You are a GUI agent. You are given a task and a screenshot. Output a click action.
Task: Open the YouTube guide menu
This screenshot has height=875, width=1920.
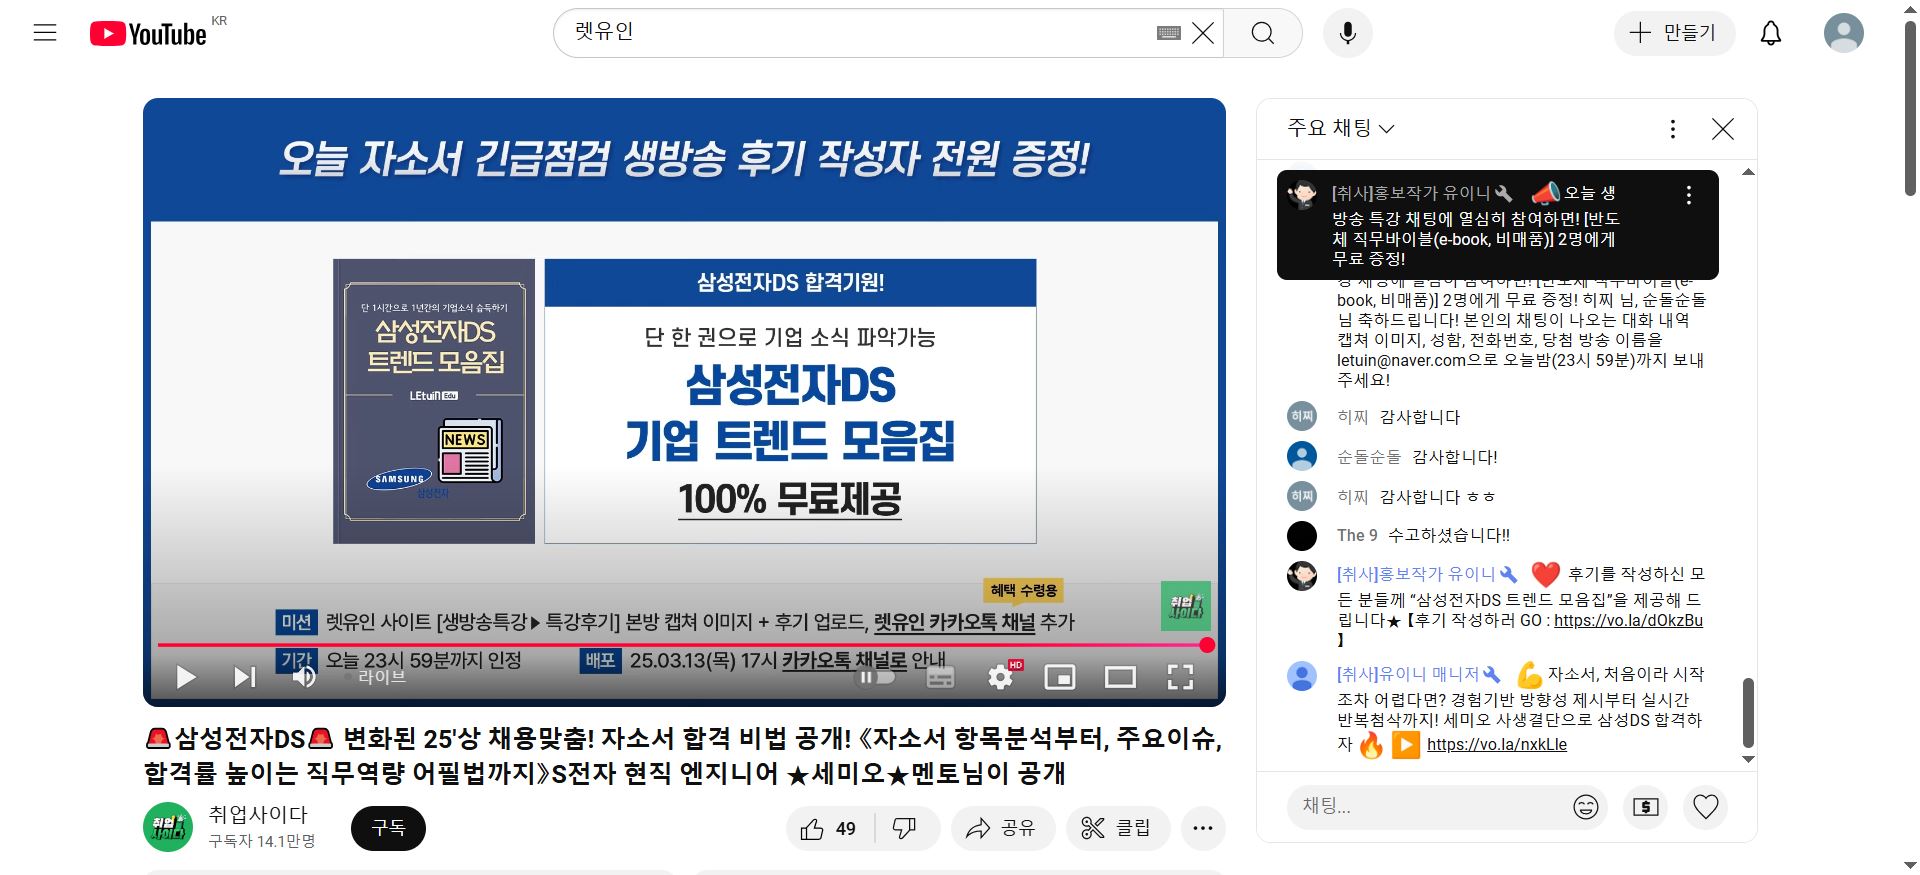45,33
